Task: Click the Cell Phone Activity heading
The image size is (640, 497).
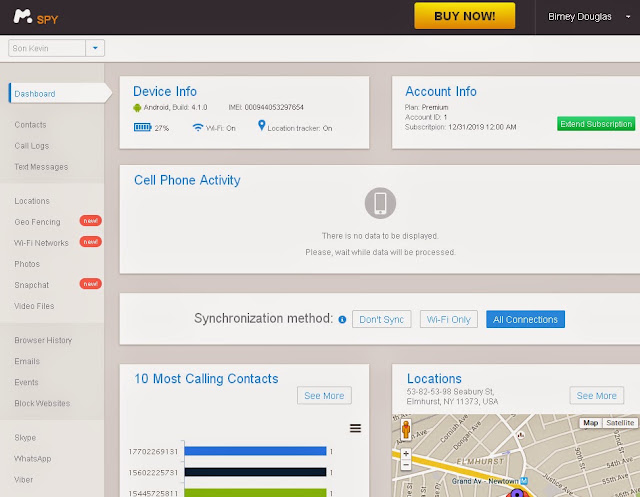Action: pyautogui.click(x=187, y=180)
